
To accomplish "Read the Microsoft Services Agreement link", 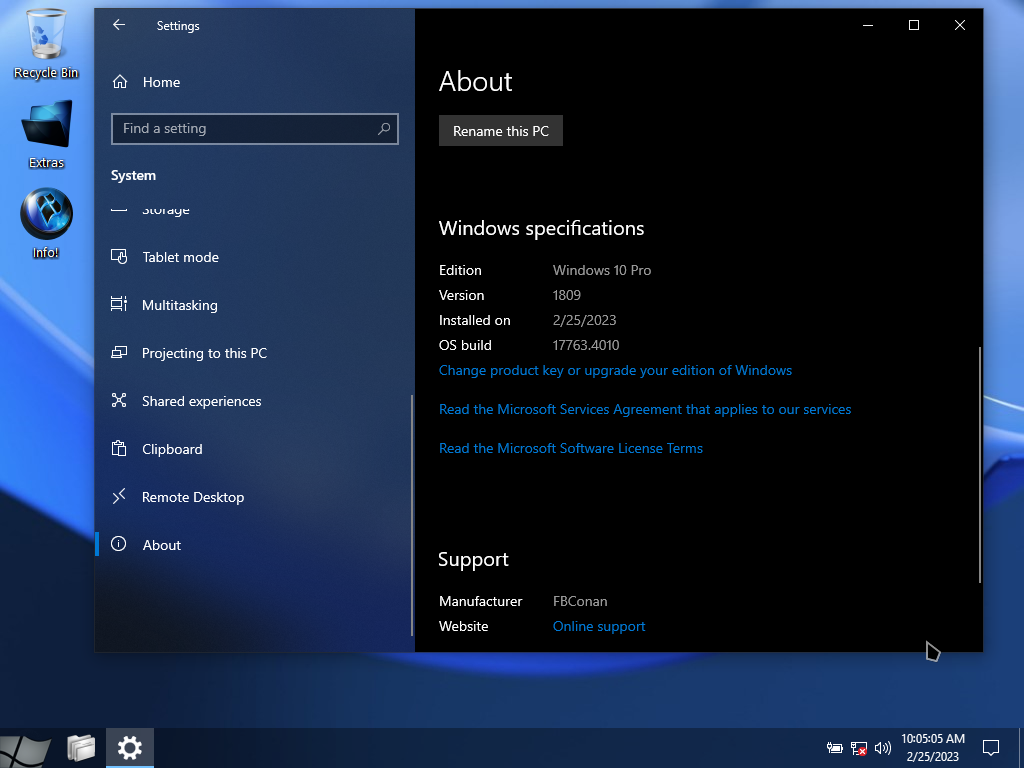I will click(x=645, y=409).
